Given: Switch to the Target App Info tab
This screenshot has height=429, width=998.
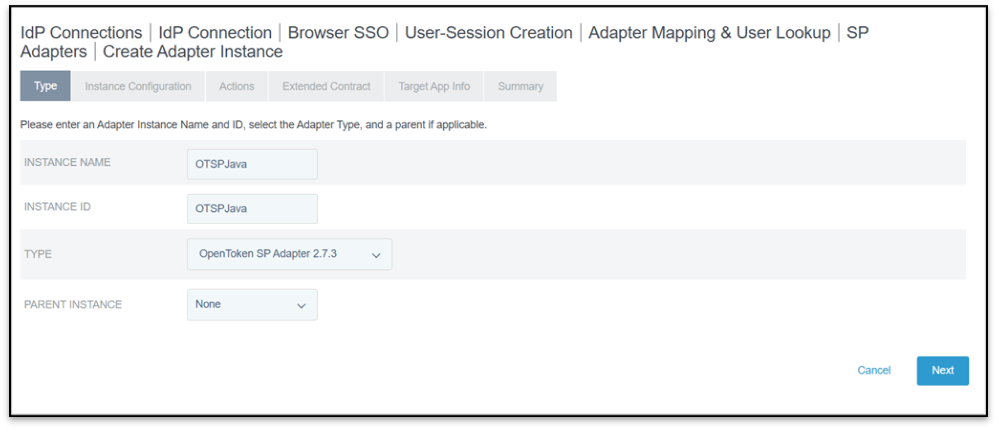Looking at the screenshot, I should tap(434, 86).
